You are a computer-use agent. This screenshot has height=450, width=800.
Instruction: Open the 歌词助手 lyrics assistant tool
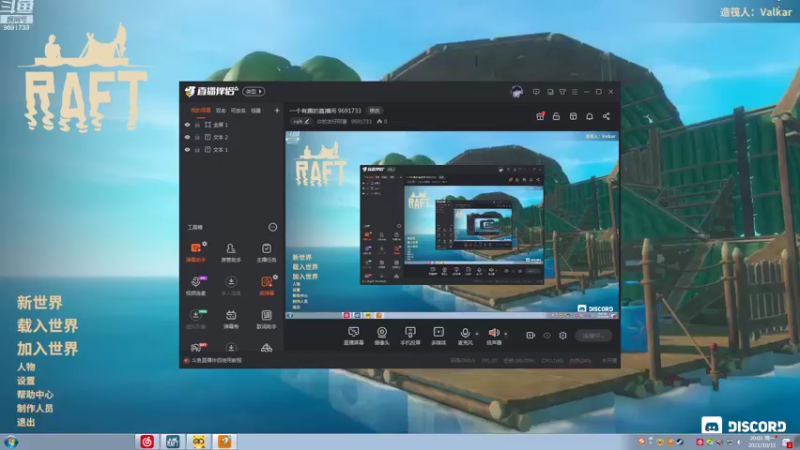click(266, 319)
